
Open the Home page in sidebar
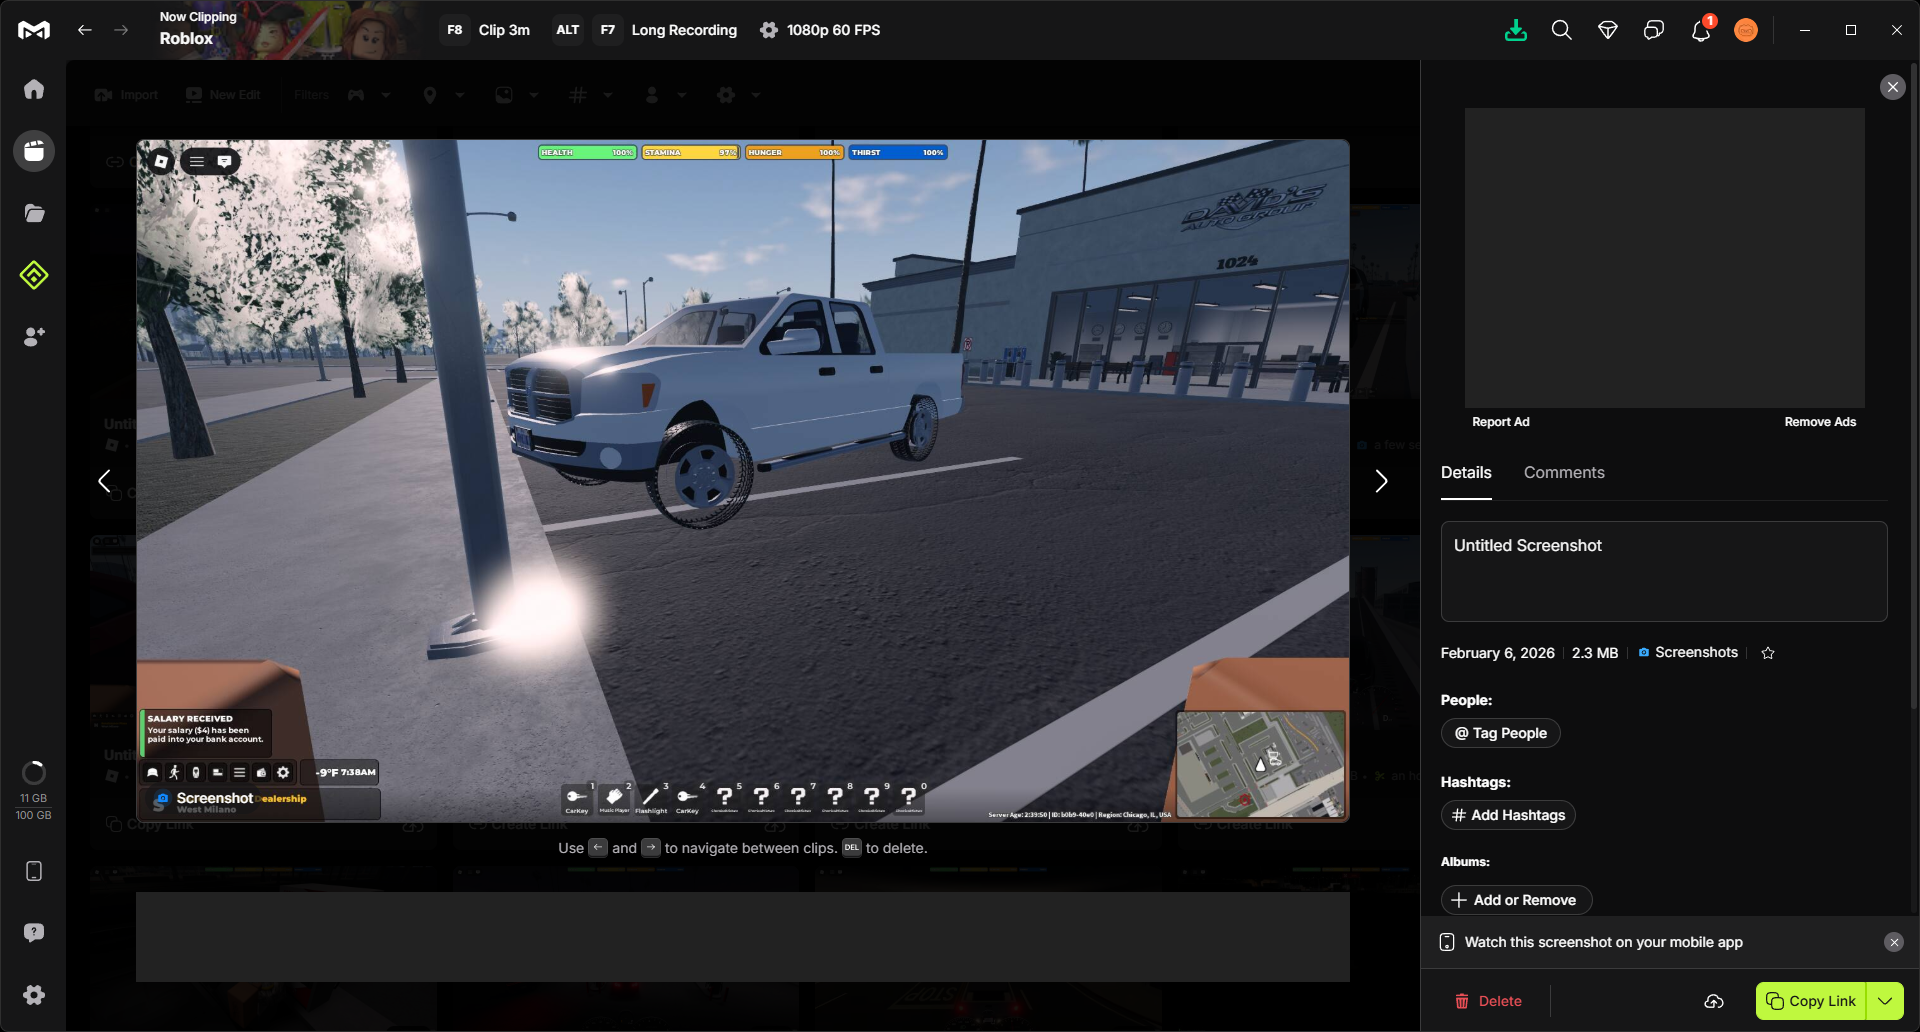[x=34, y=90]
